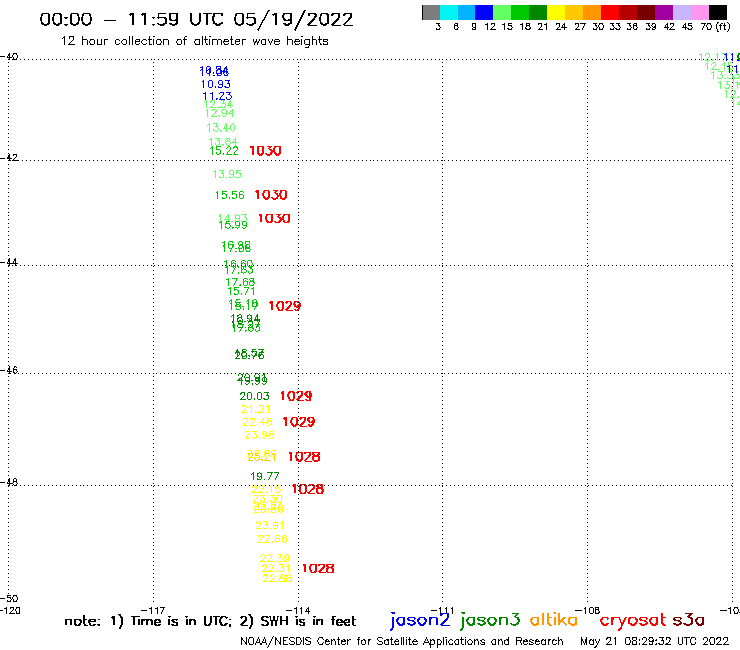Select the yellow swatch in color scale

[x=556, y=12]
